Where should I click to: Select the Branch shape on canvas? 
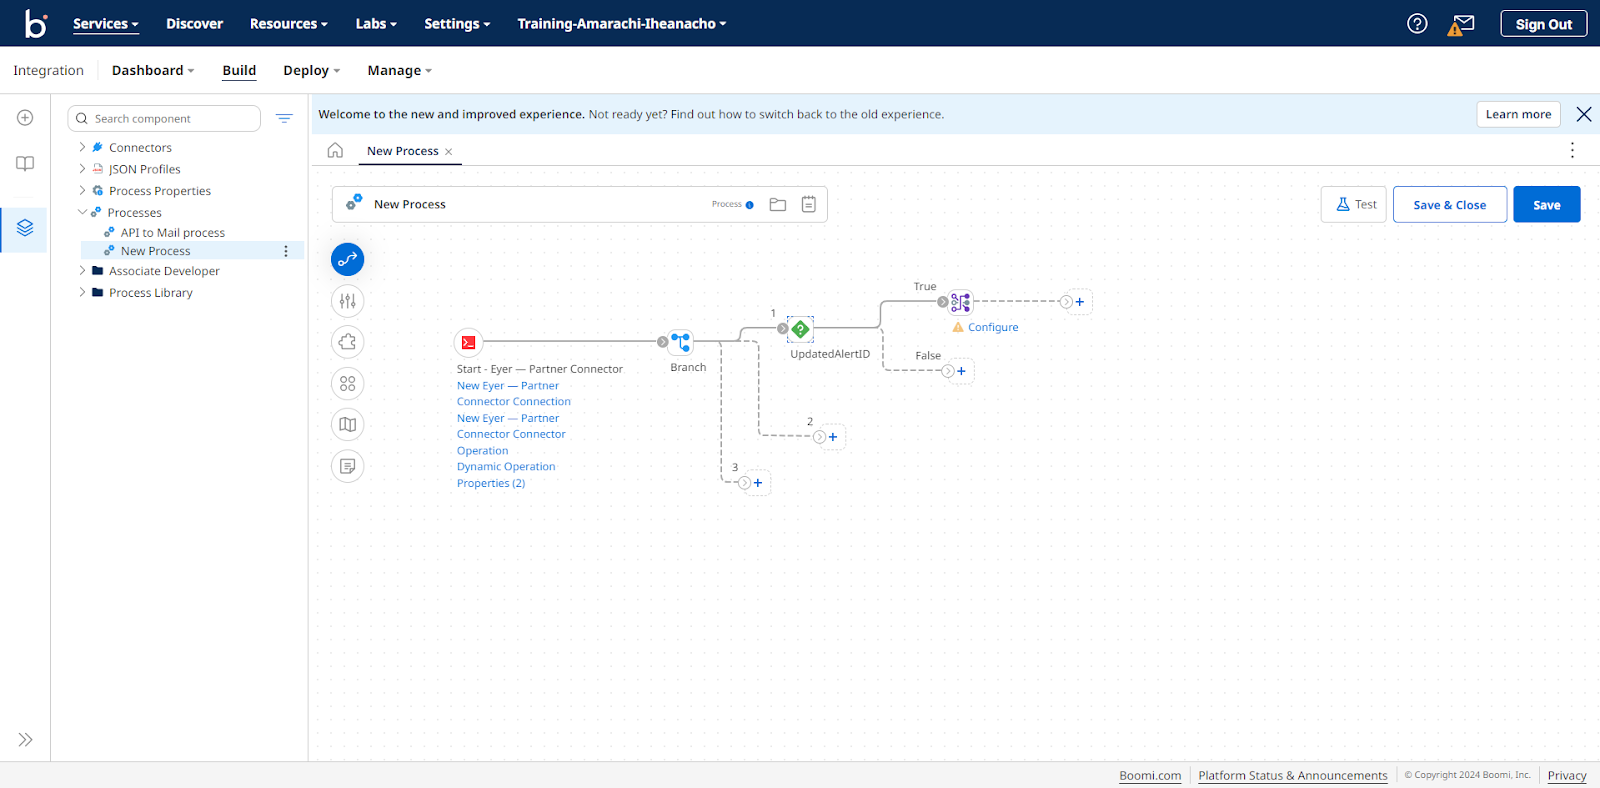(681, 342)
